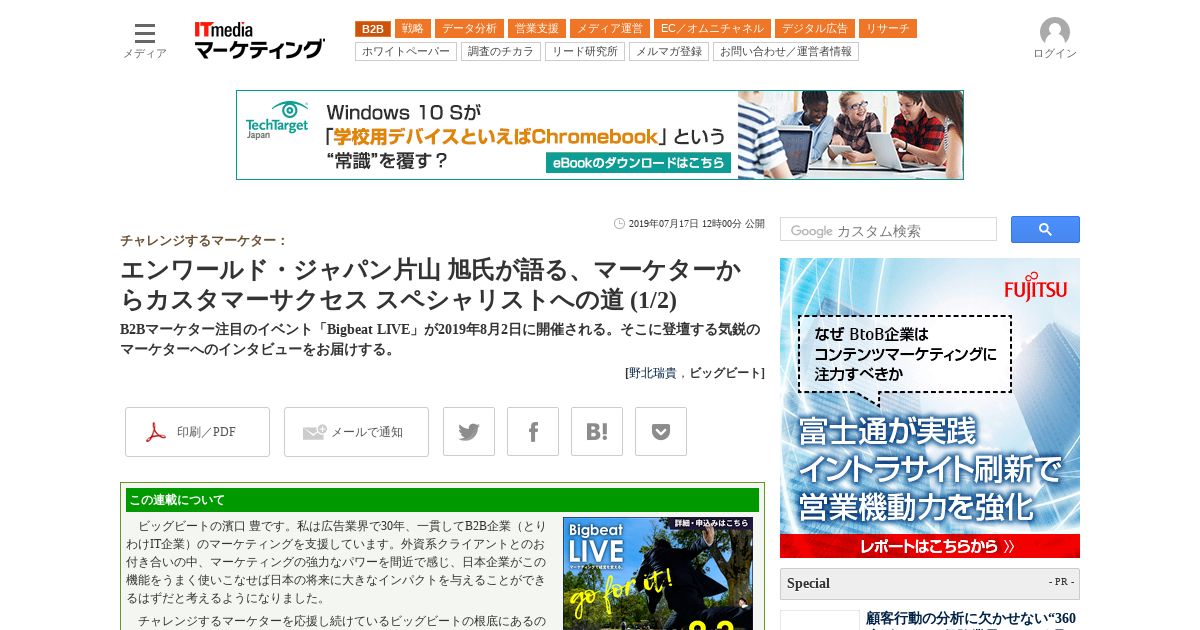Click the この連載について green header

point(442,500)
